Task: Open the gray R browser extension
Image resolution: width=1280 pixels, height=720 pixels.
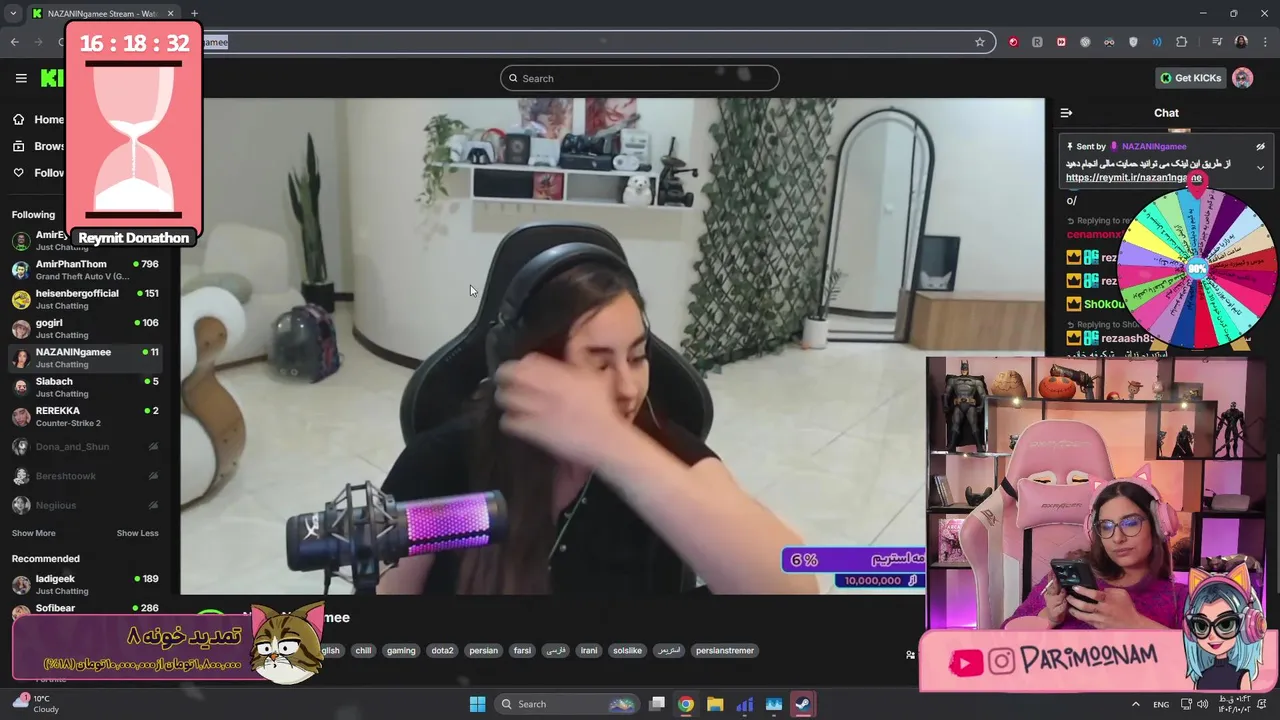Action: click(x=1037, y=42)
